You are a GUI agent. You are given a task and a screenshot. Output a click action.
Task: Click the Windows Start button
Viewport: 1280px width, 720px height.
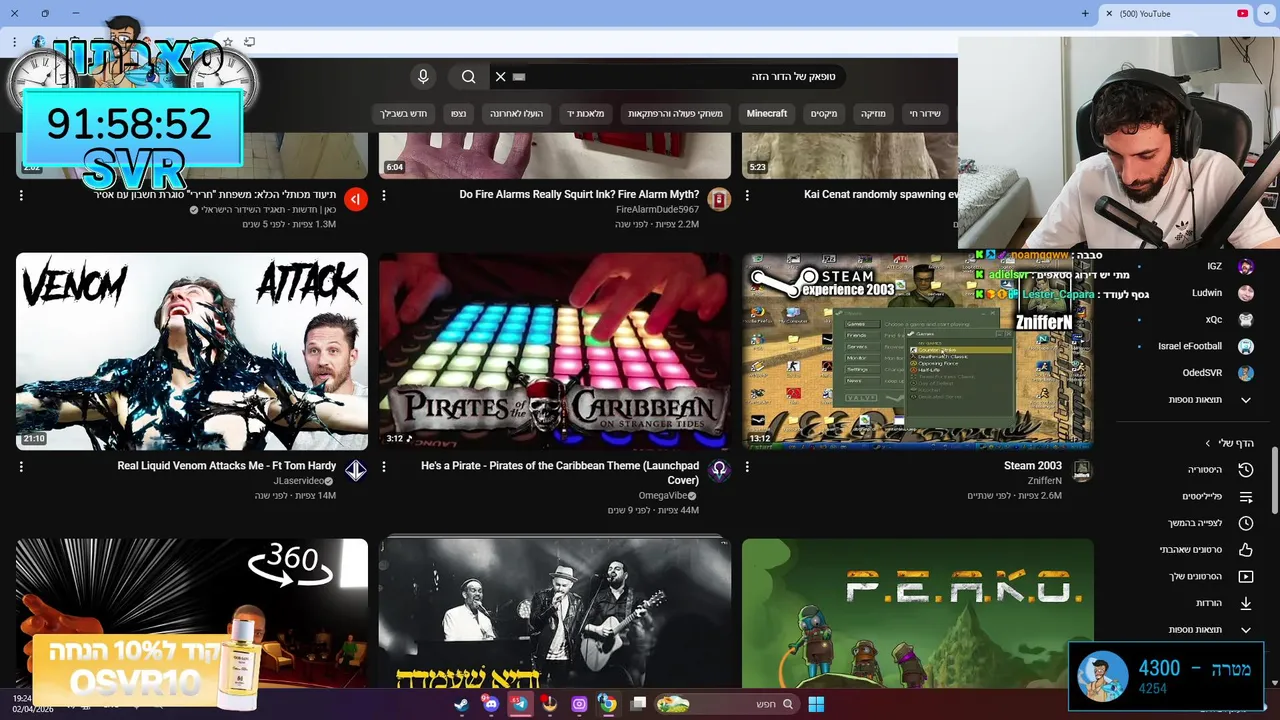[x=816, y=704]
